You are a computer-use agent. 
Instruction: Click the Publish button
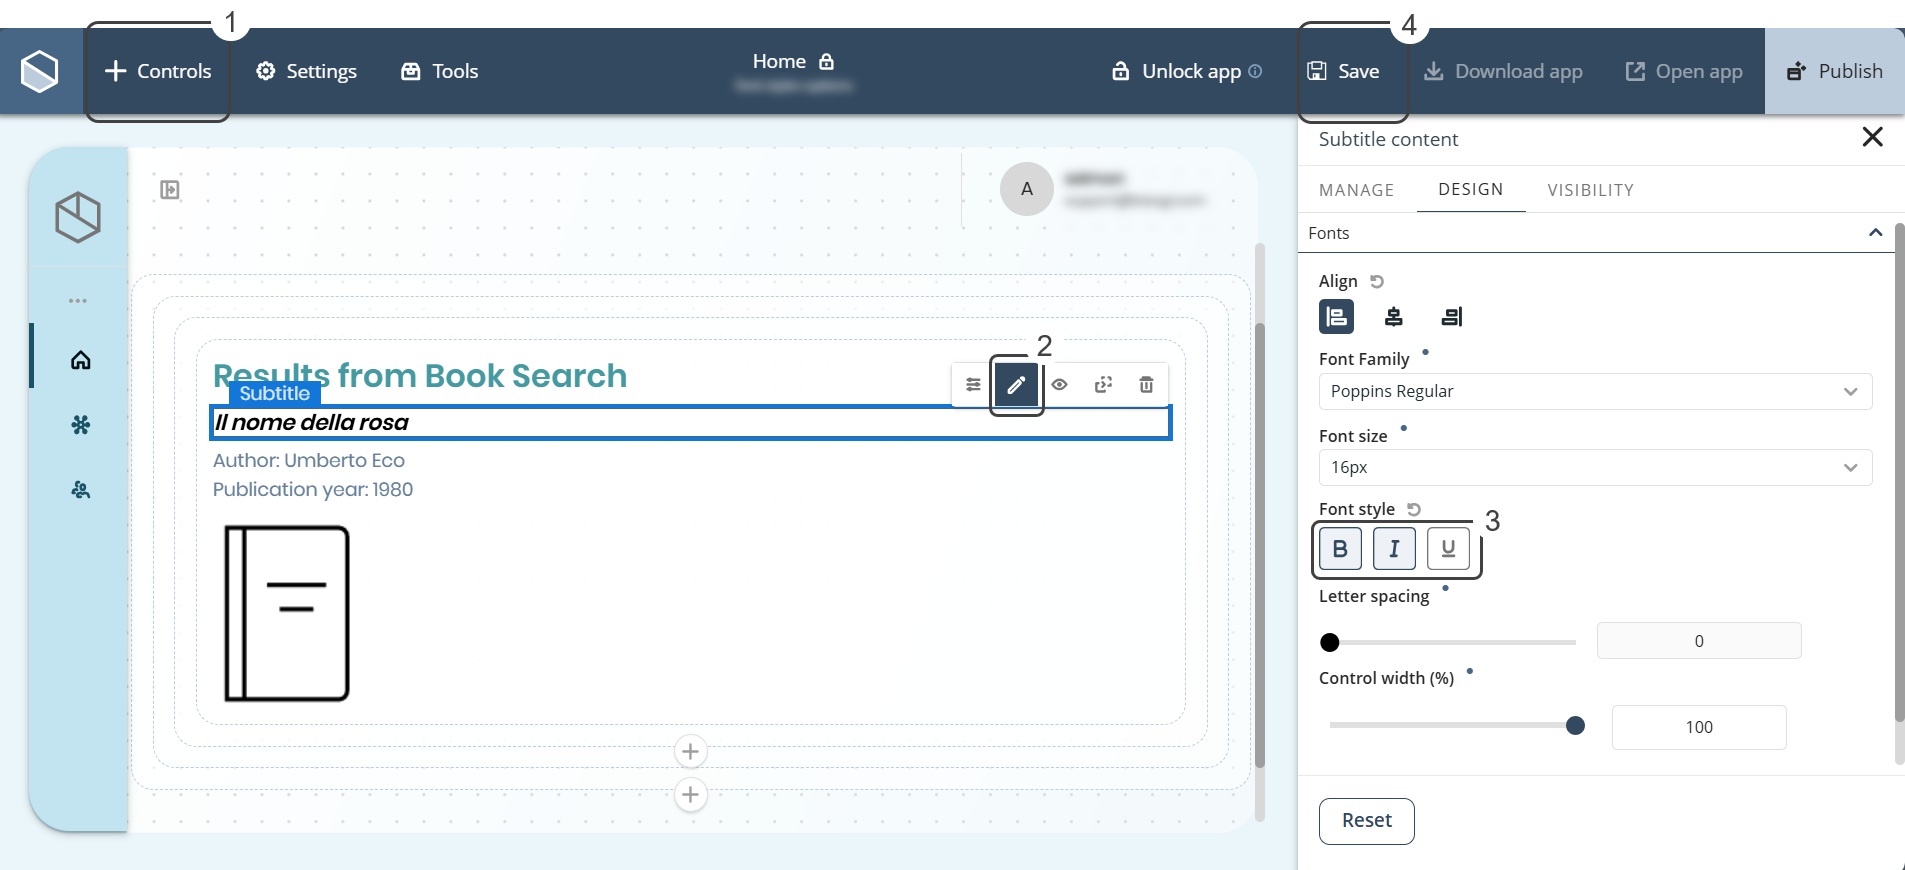pos(1835,71)
